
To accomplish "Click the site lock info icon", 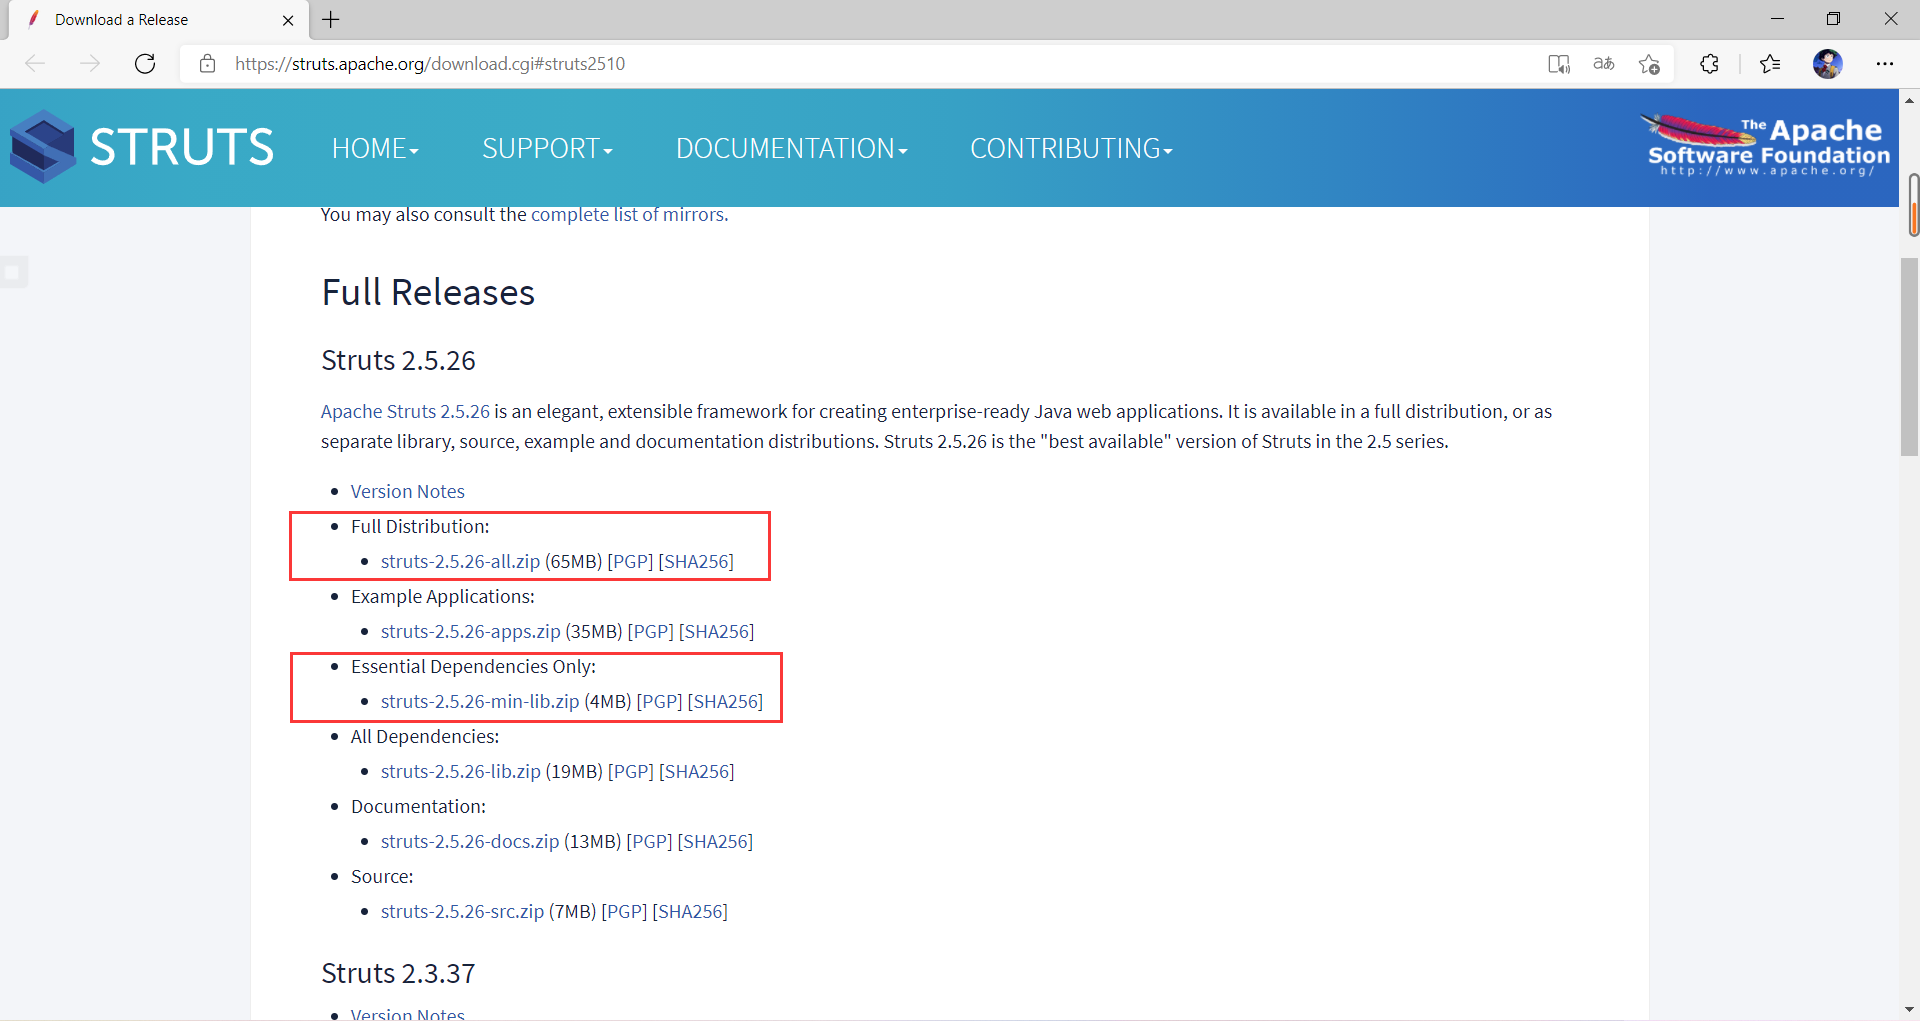I will (207, 64).
